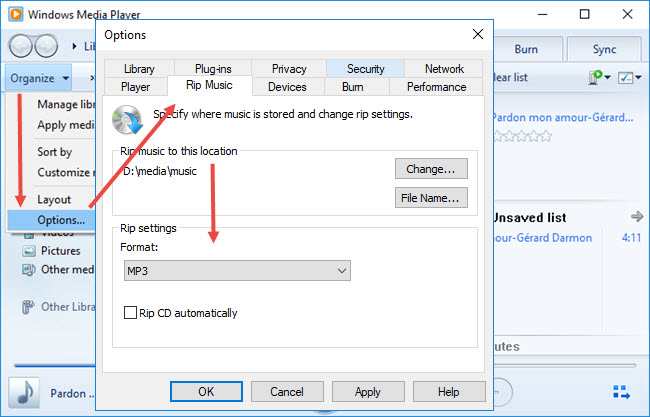Select the Gérard Darmon playlist track
Screen dimensions: 650x417
point(543,238)
